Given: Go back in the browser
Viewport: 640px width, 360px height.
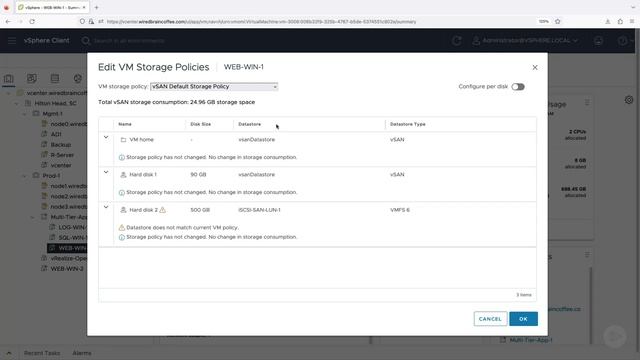Looking at the screenshot, I should [8, 21].
